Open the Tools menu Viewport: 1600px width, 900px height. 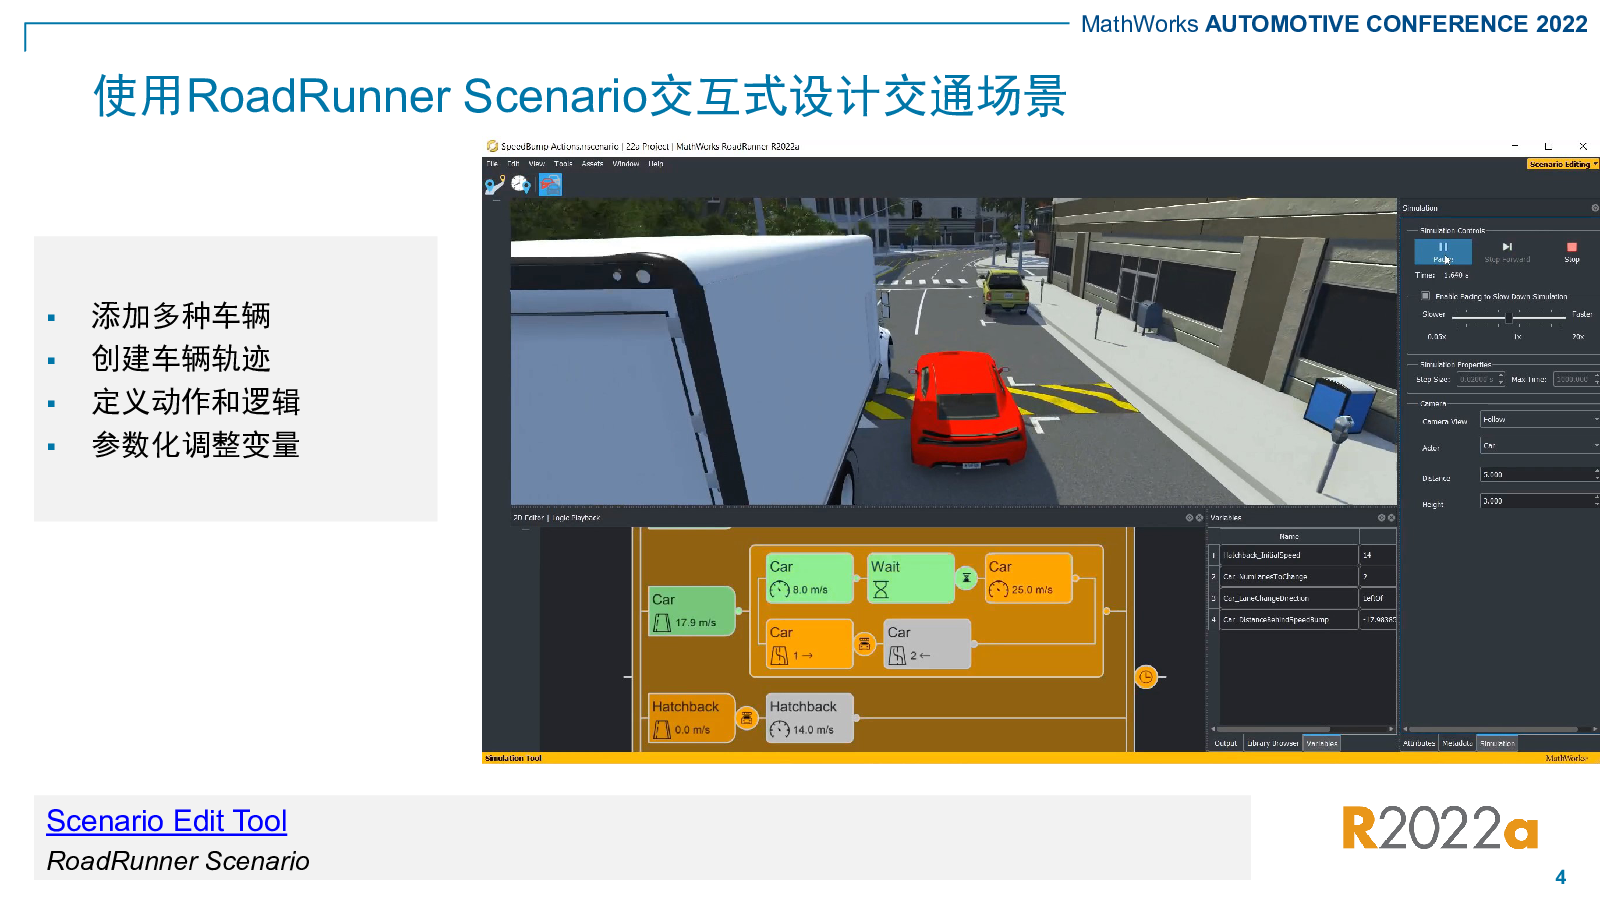[563, 164]
